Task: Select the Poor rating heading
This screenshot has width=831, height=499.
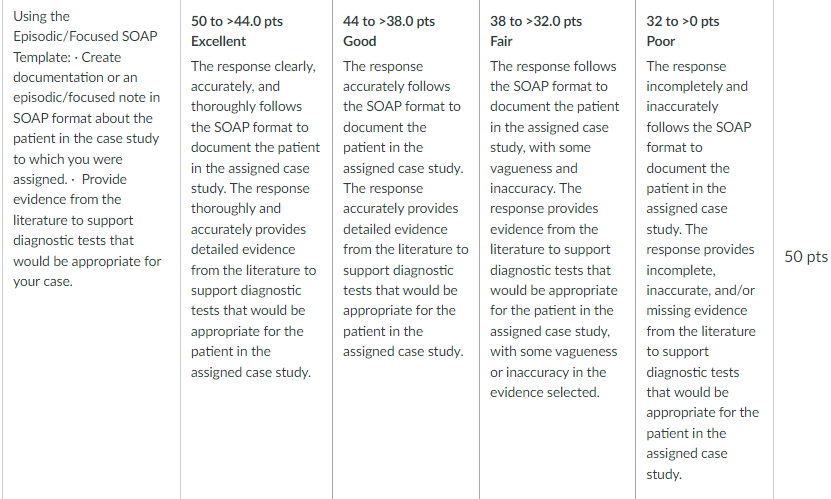Action: [660, 41]
